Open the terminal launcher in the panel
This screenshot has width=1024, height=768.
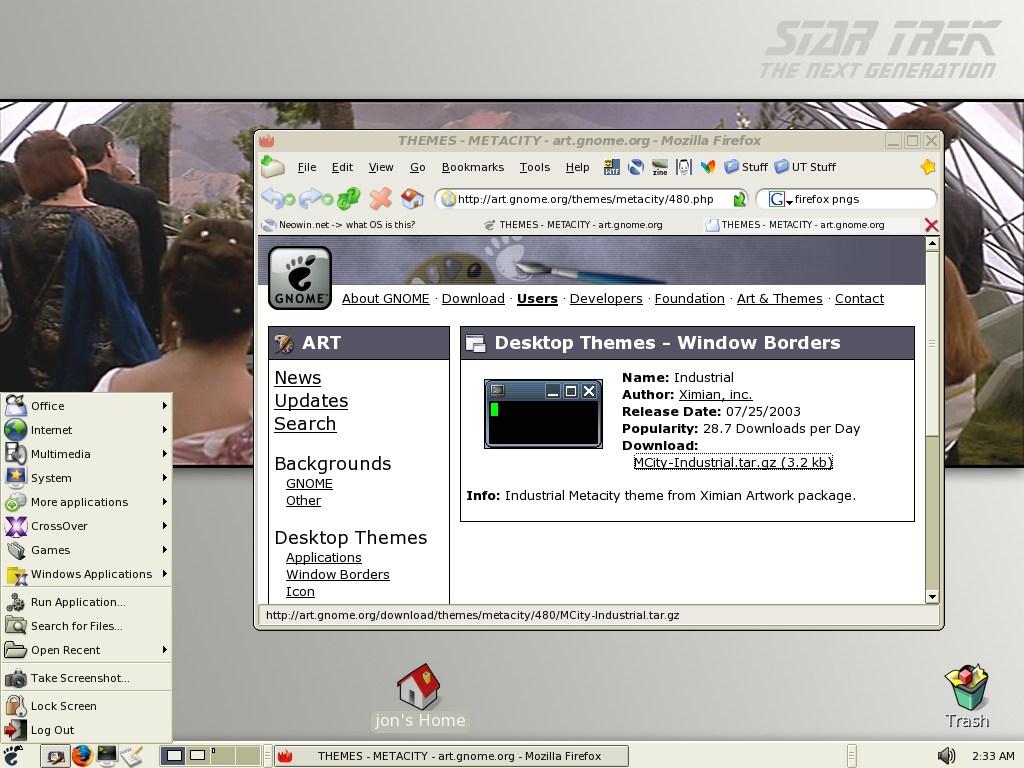[107, 755]
